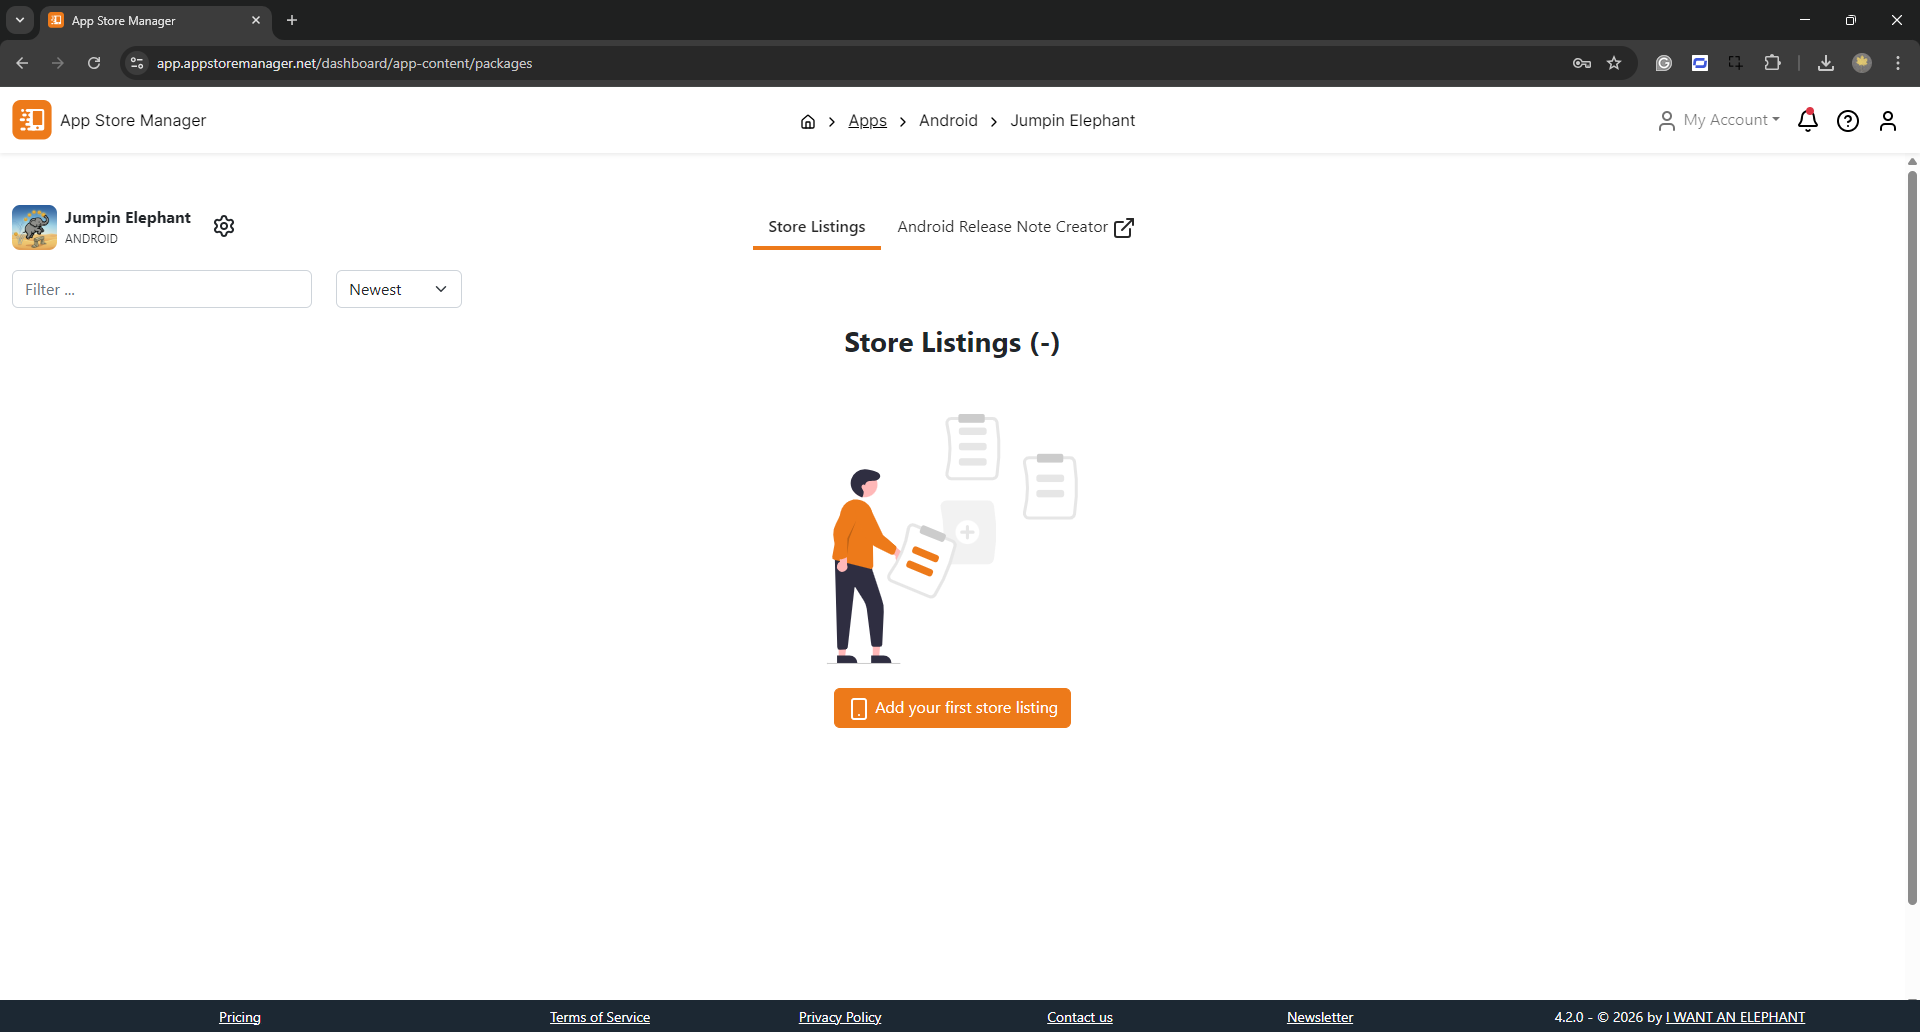Screen dimensions: 1920x1032
Task: Click the notifications bell icon
Action: tap(1807, 121)
